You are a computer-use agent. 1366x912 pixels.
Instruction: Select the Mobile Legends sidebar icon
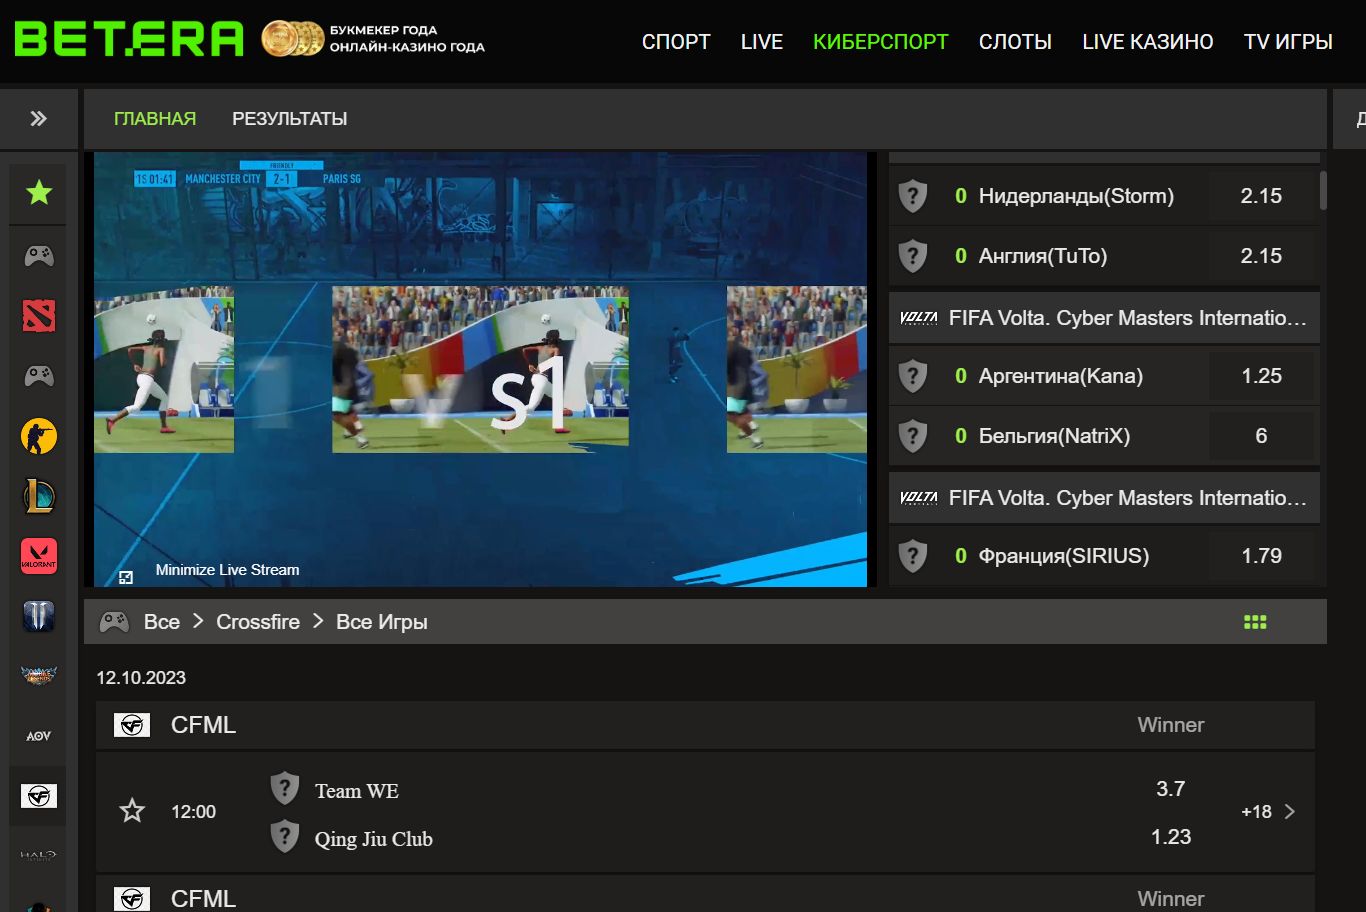pos(39,676)
